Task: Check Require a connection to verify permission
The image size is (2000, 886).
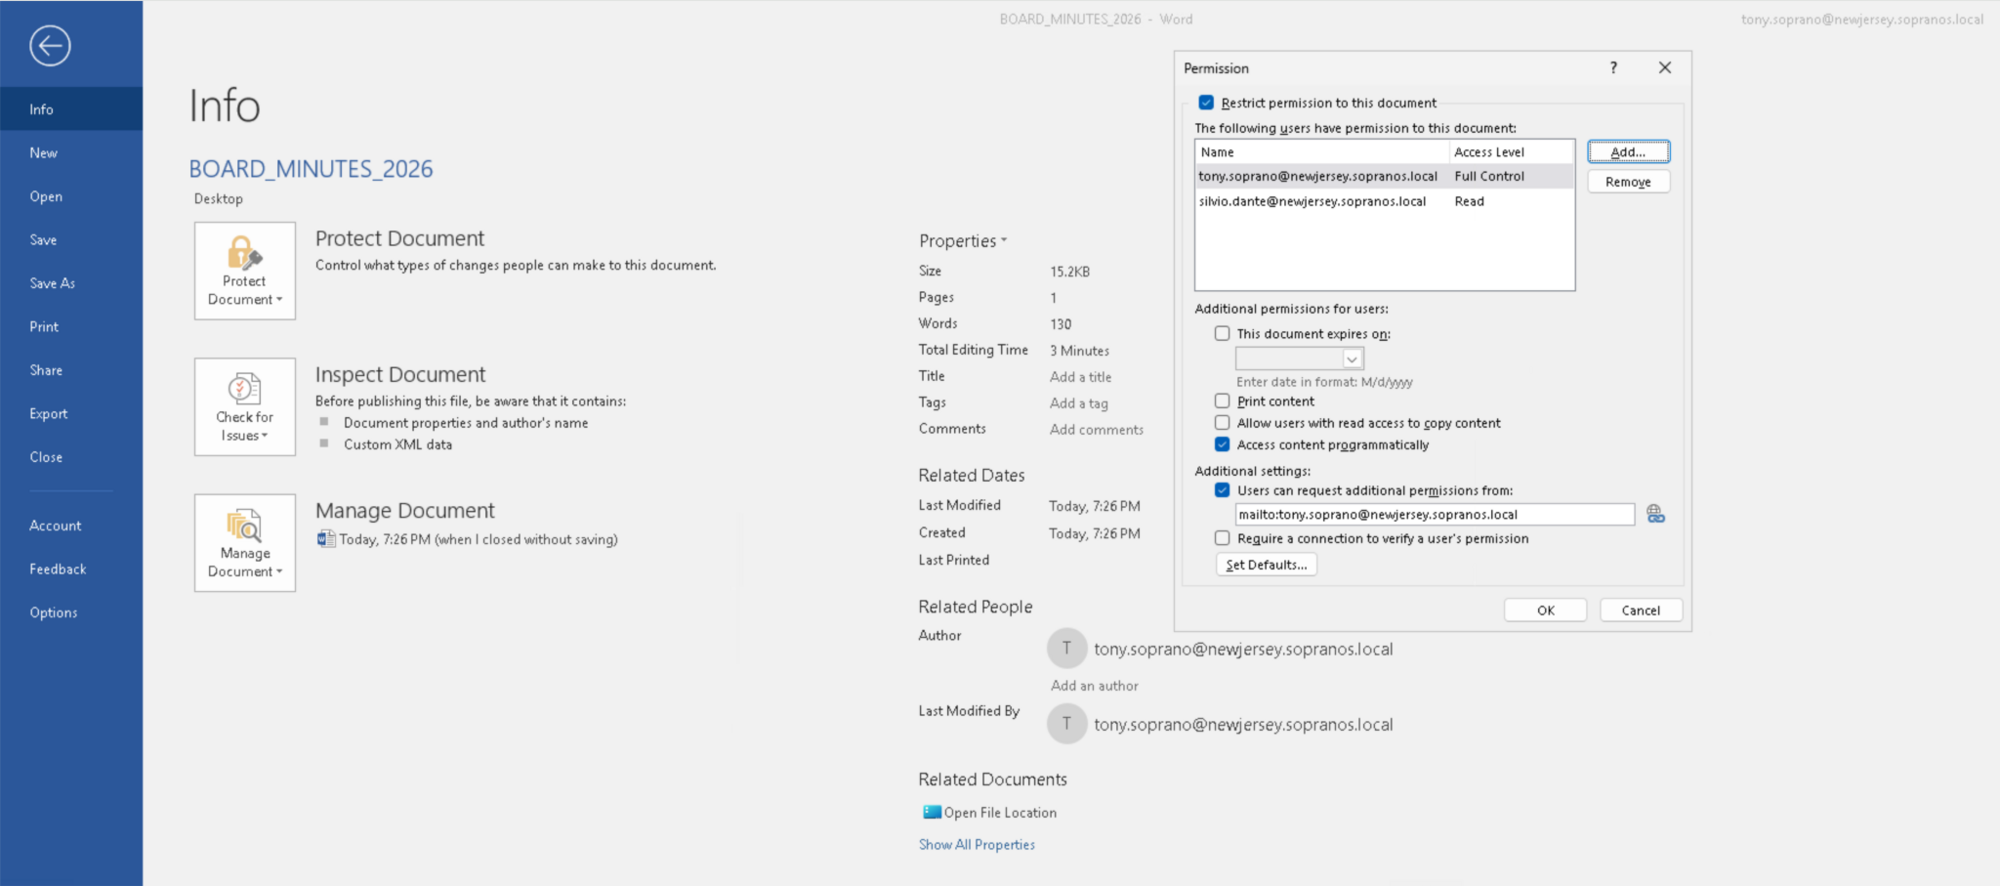Action: (x=1222, y=538)
